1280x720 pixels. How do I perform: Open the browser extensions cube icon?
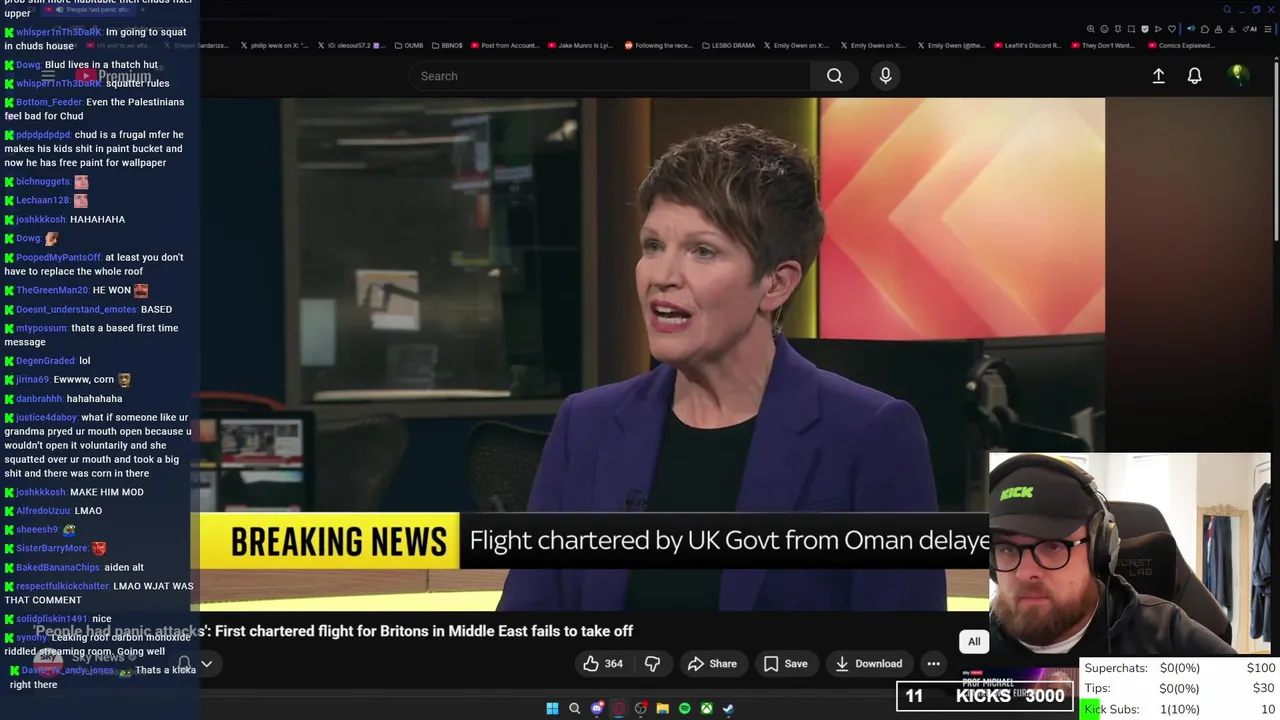point(1205,29)
